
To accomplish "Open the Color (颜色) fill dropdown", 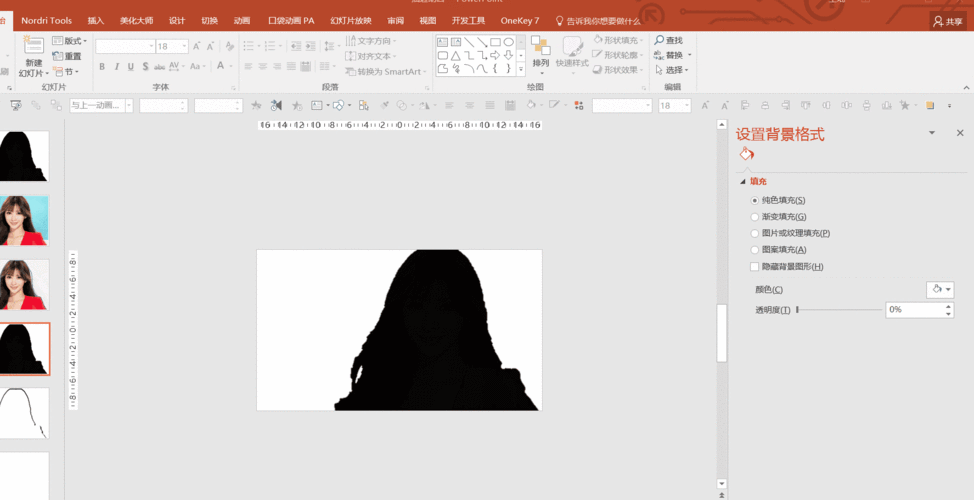I will pos(940,289).
